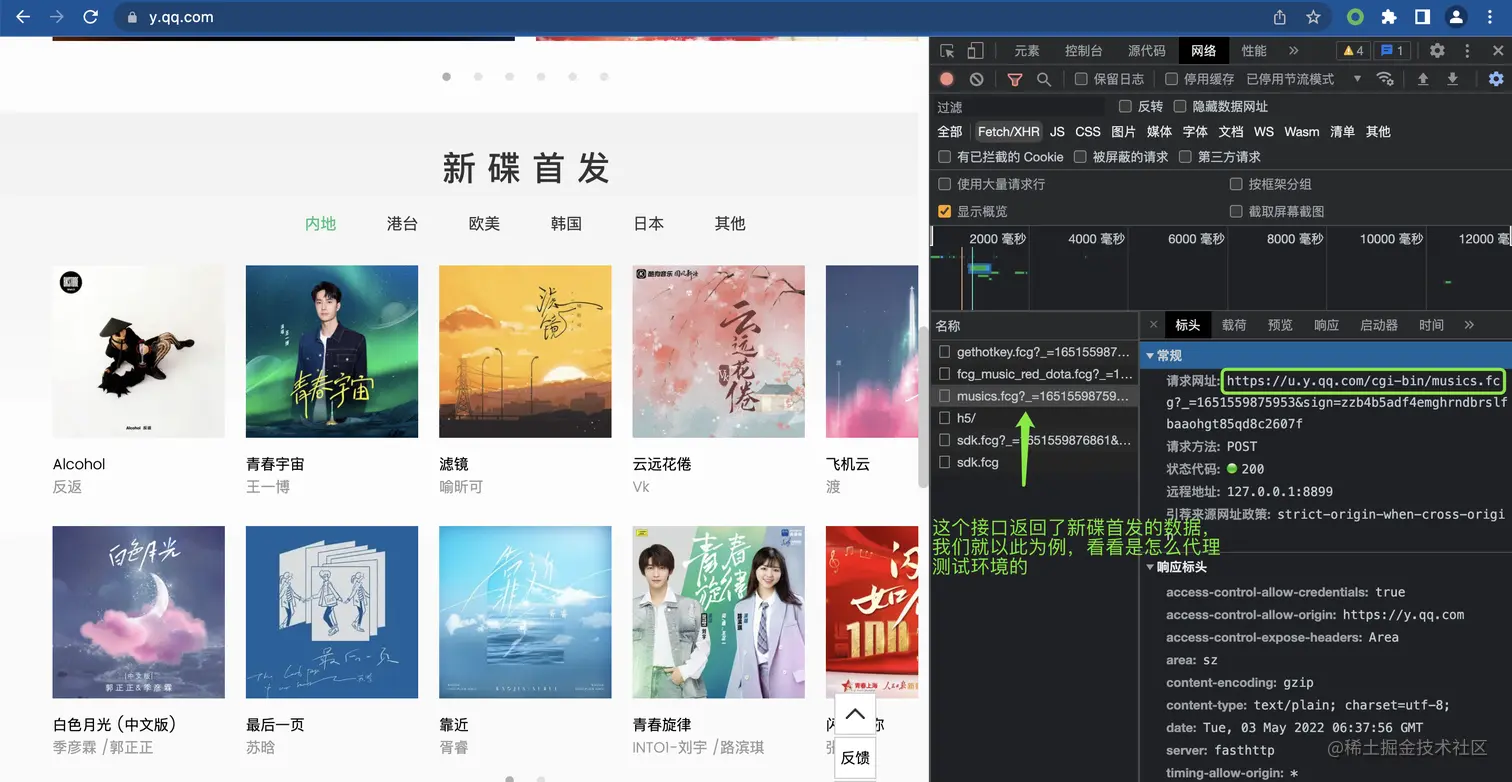
Task: Switch to 元素 panel tab
Action: (x=1027, y=51)
